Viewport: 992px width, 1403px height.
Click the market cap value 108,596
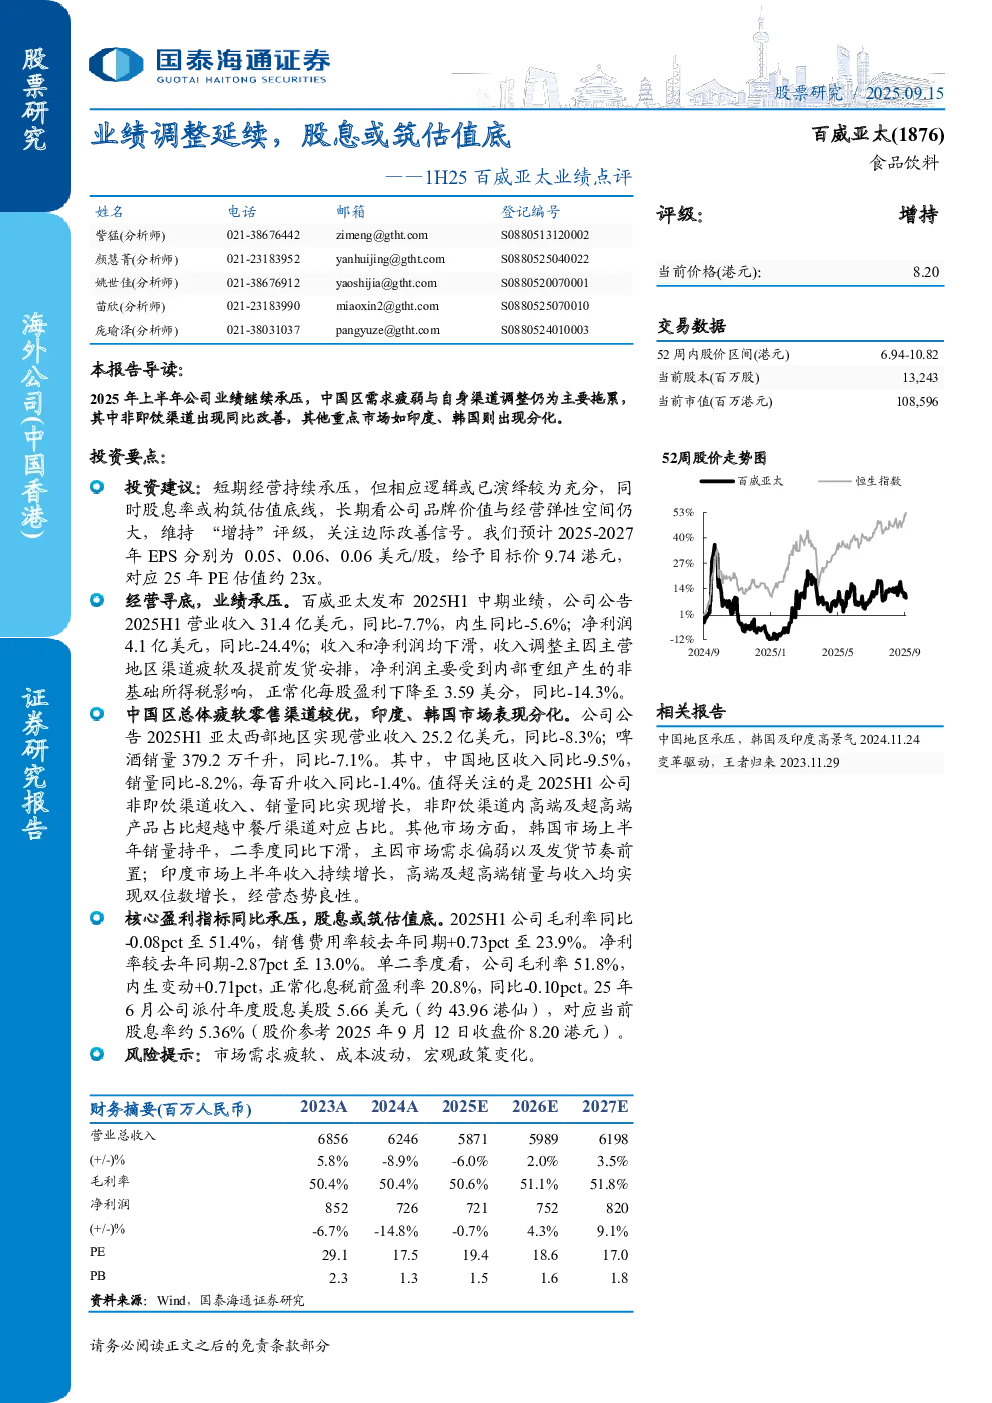917,401
